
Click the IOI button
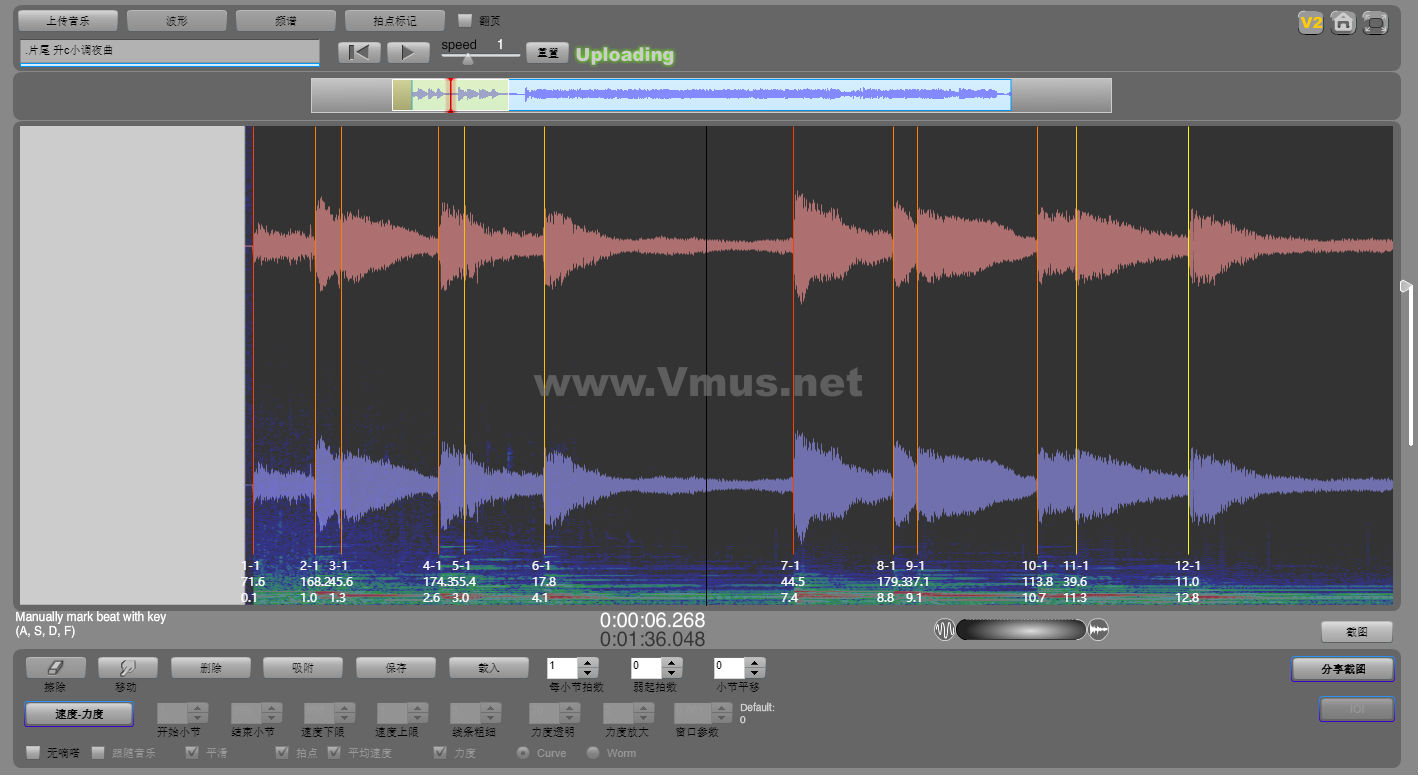click(x=1357, y=709)
